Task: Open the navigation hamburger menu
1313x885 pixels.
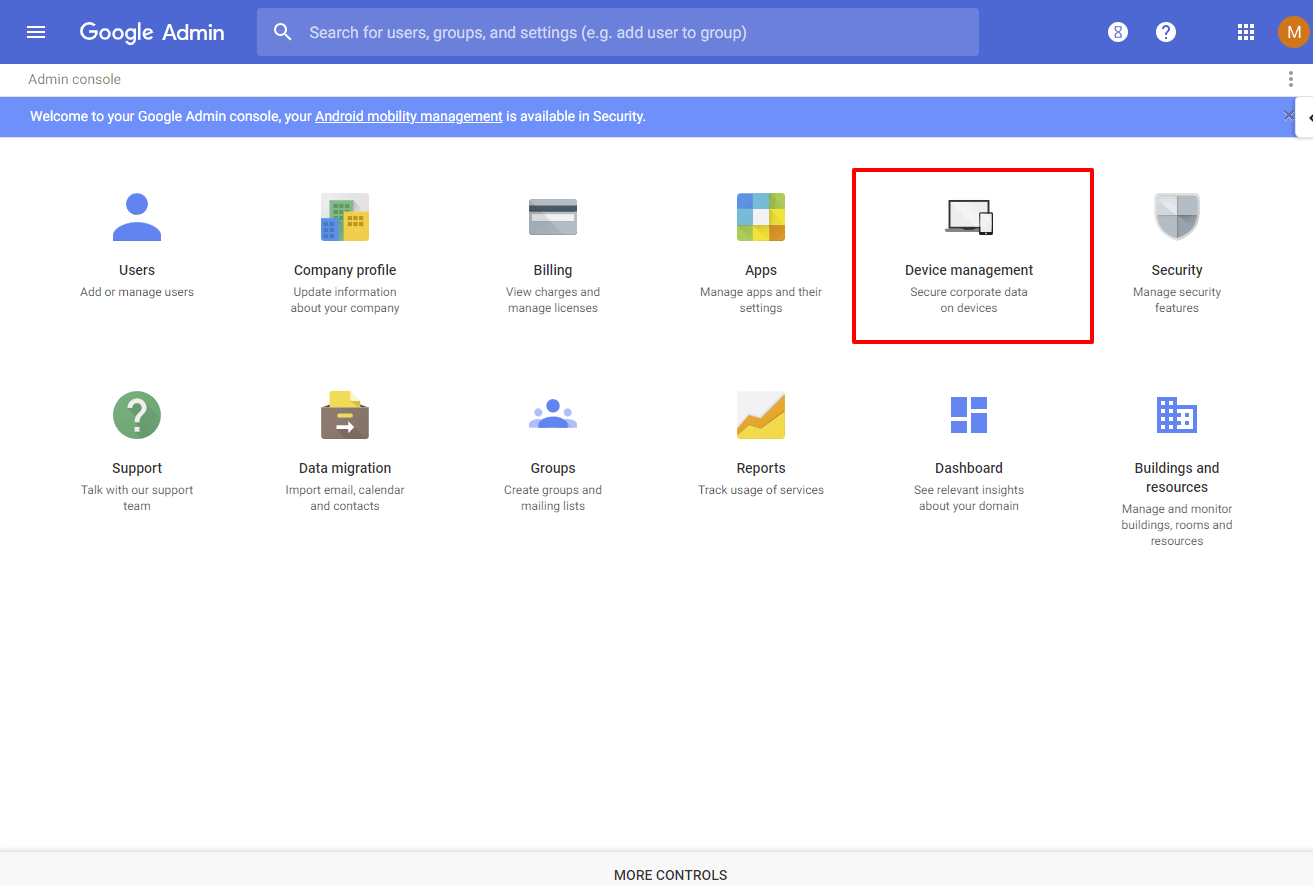Action: tap(36, 31)
